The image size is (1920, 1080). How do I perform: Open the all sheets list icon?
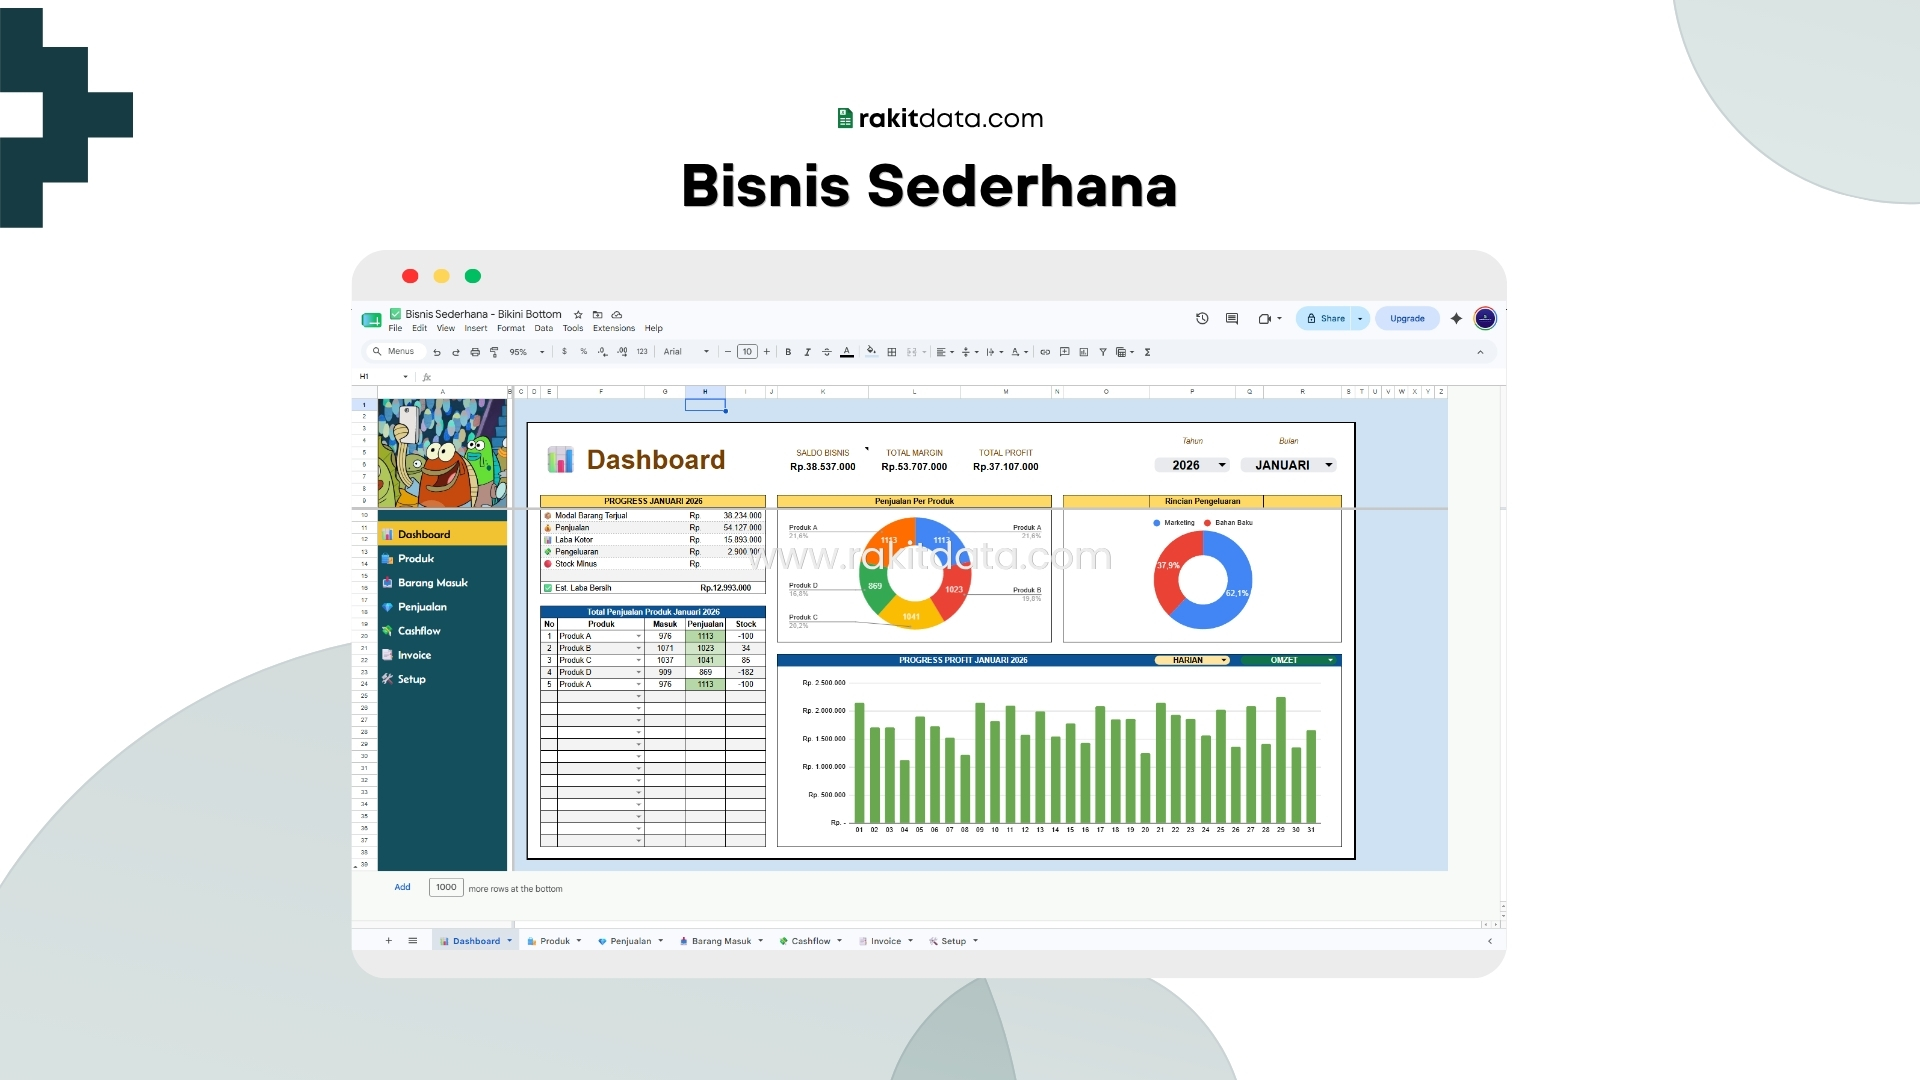(413, 941)
